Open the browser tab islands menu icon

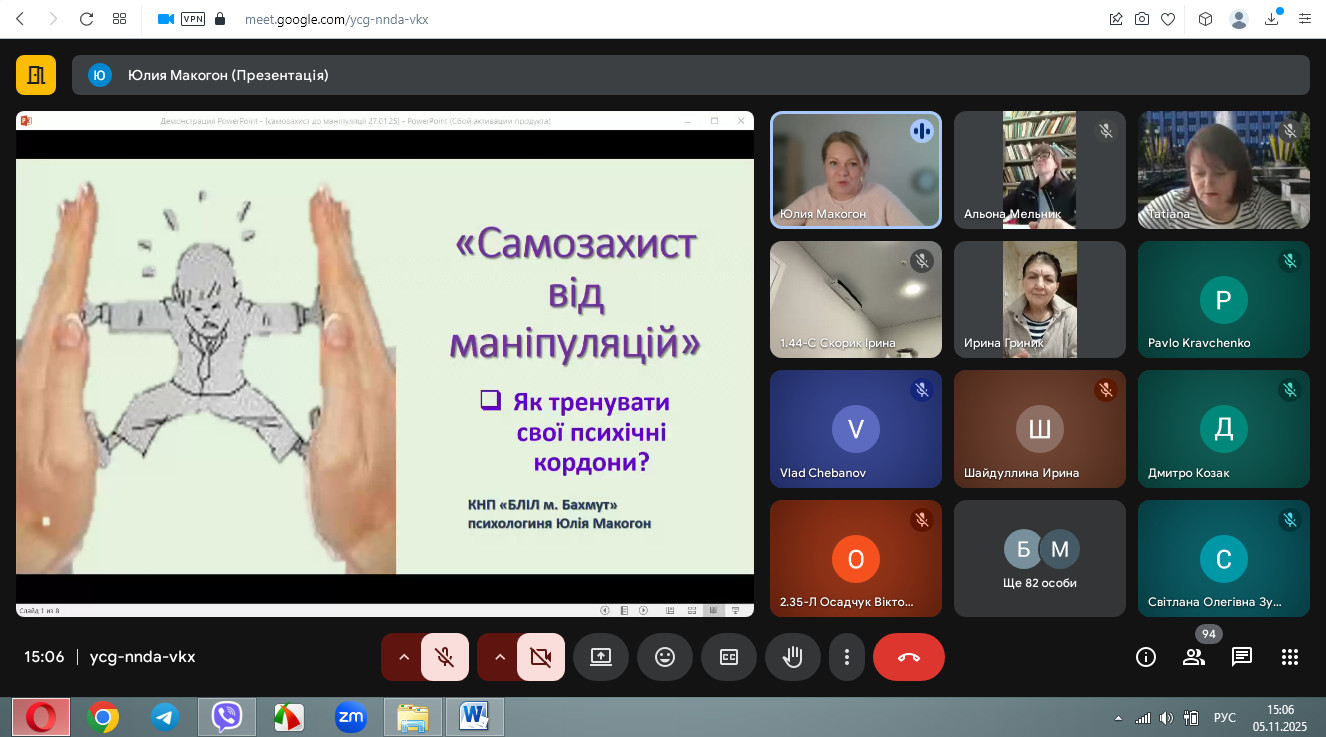pyautogui.click(x=120, y=19)
